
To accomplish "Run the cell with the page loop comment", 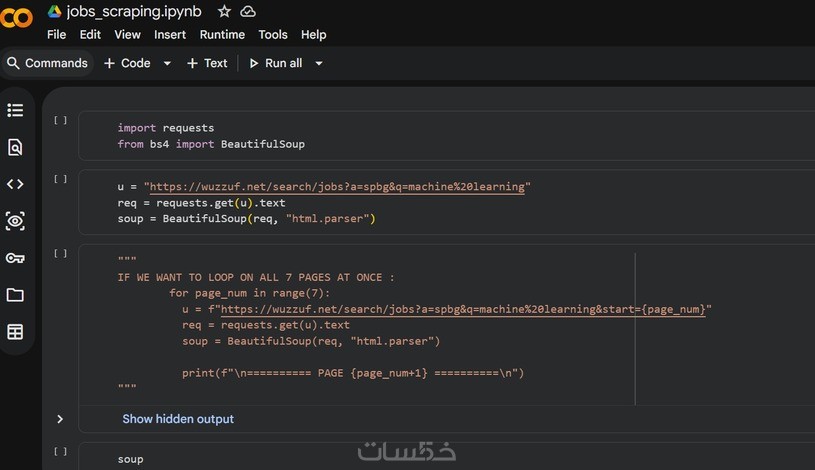I will pos(61,253).
